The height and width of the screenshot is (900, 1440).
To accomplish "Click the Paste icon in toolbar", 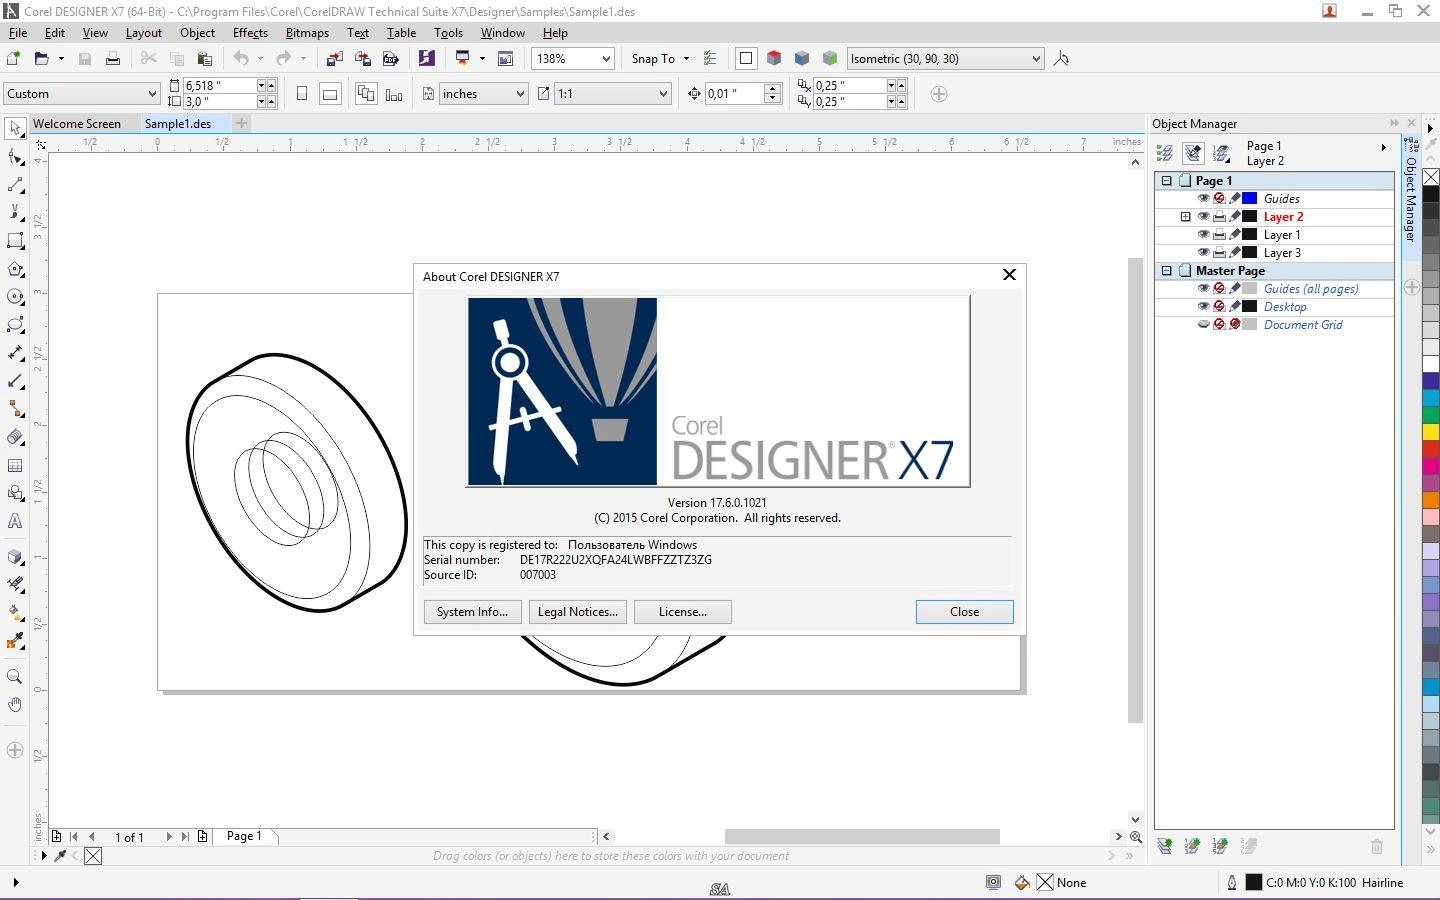I will tap(205, 59).
